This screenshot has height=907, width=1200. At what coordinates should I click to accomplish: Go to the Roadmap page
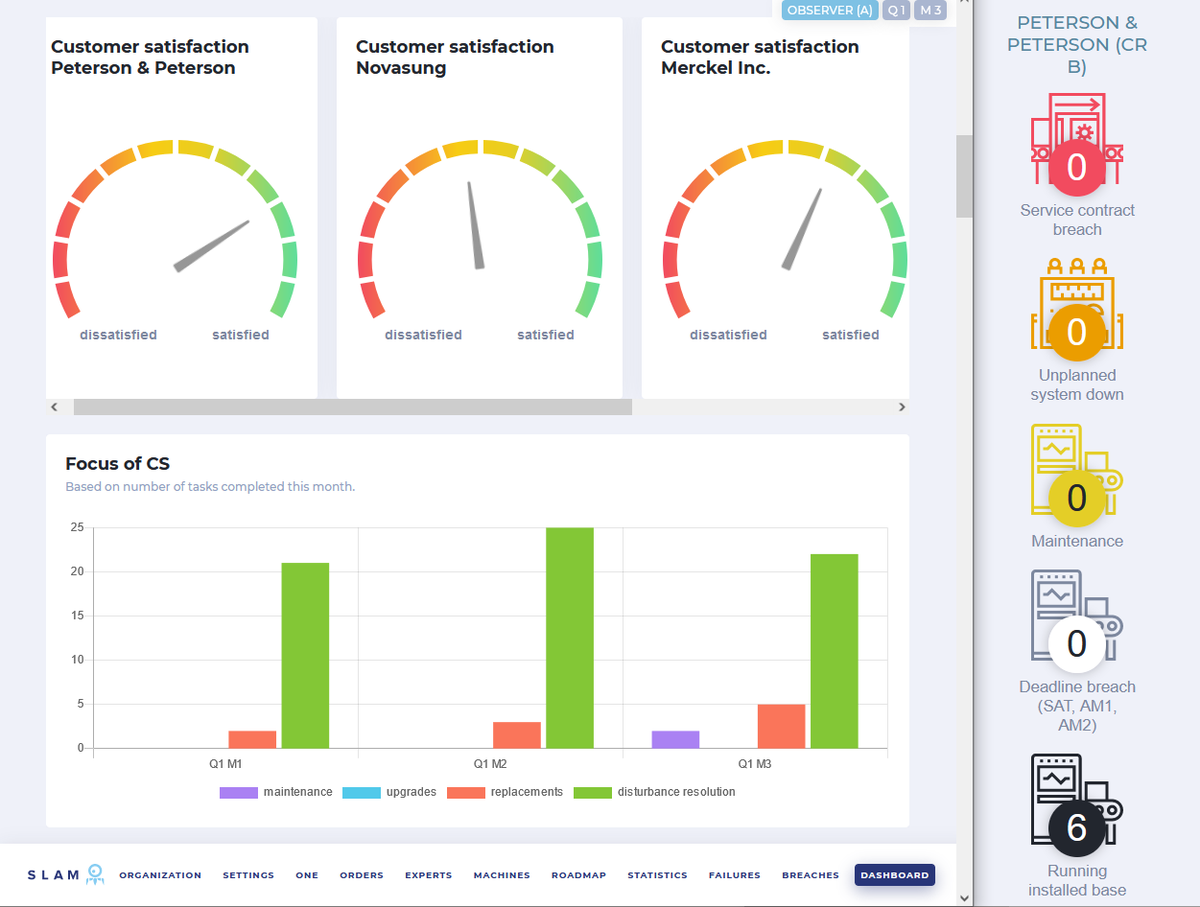coord(579,875)
